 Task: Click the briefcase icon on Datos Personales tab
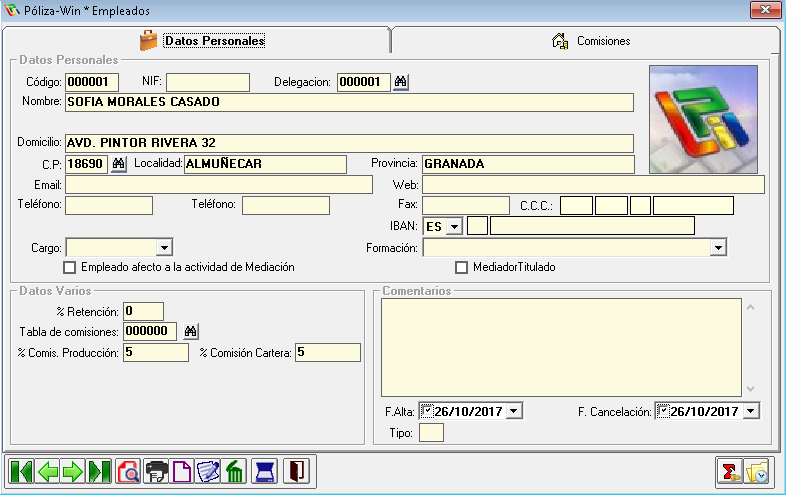148,41
